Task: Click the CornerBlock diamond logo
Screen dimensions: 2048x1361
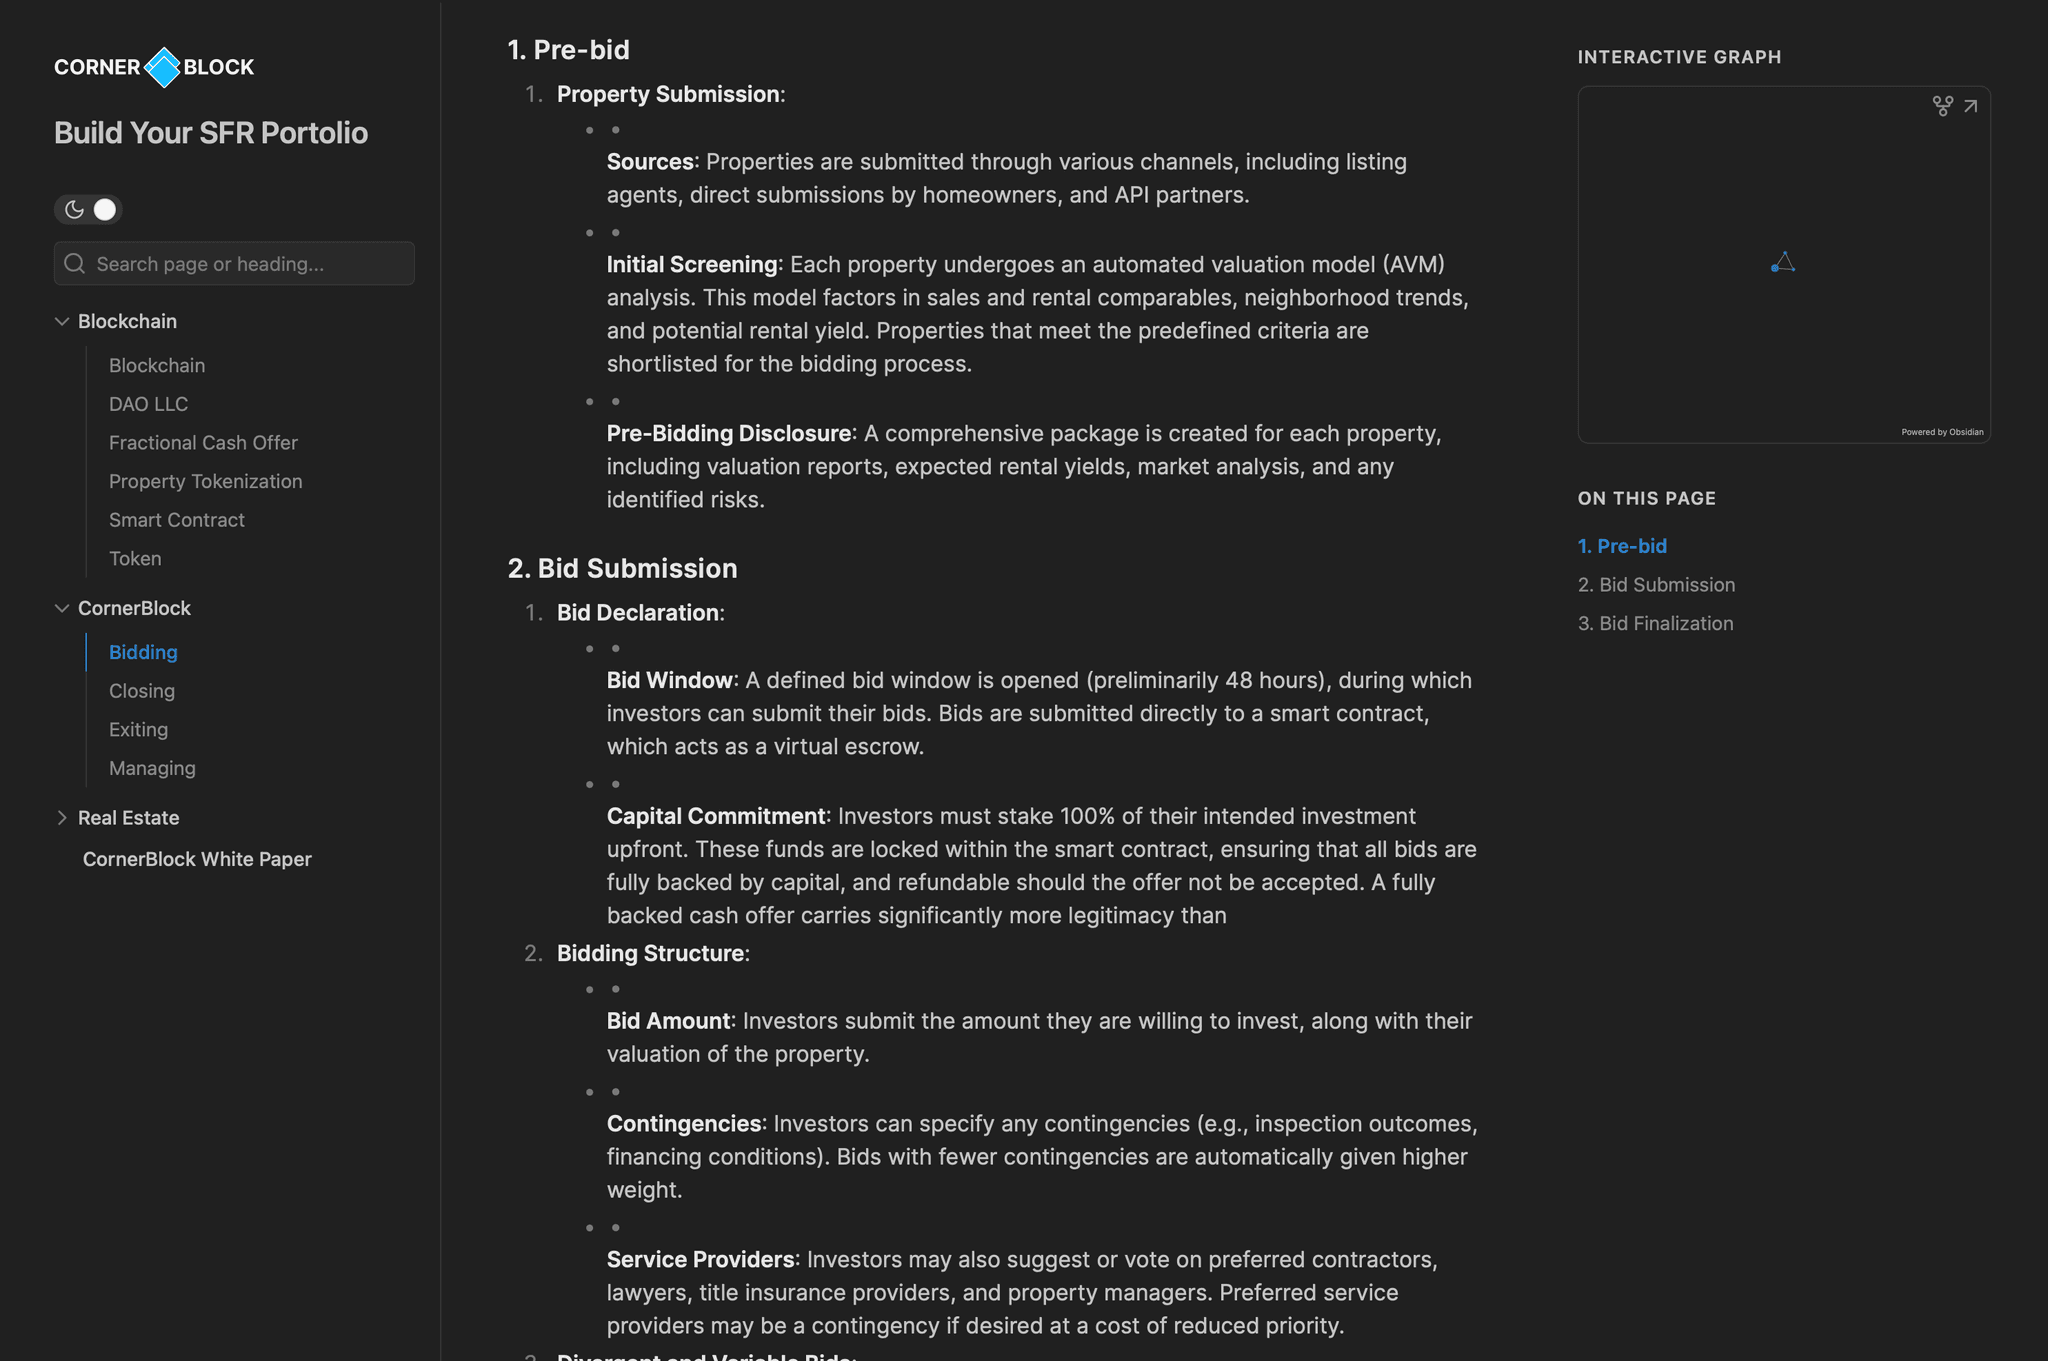Action: 162,67
